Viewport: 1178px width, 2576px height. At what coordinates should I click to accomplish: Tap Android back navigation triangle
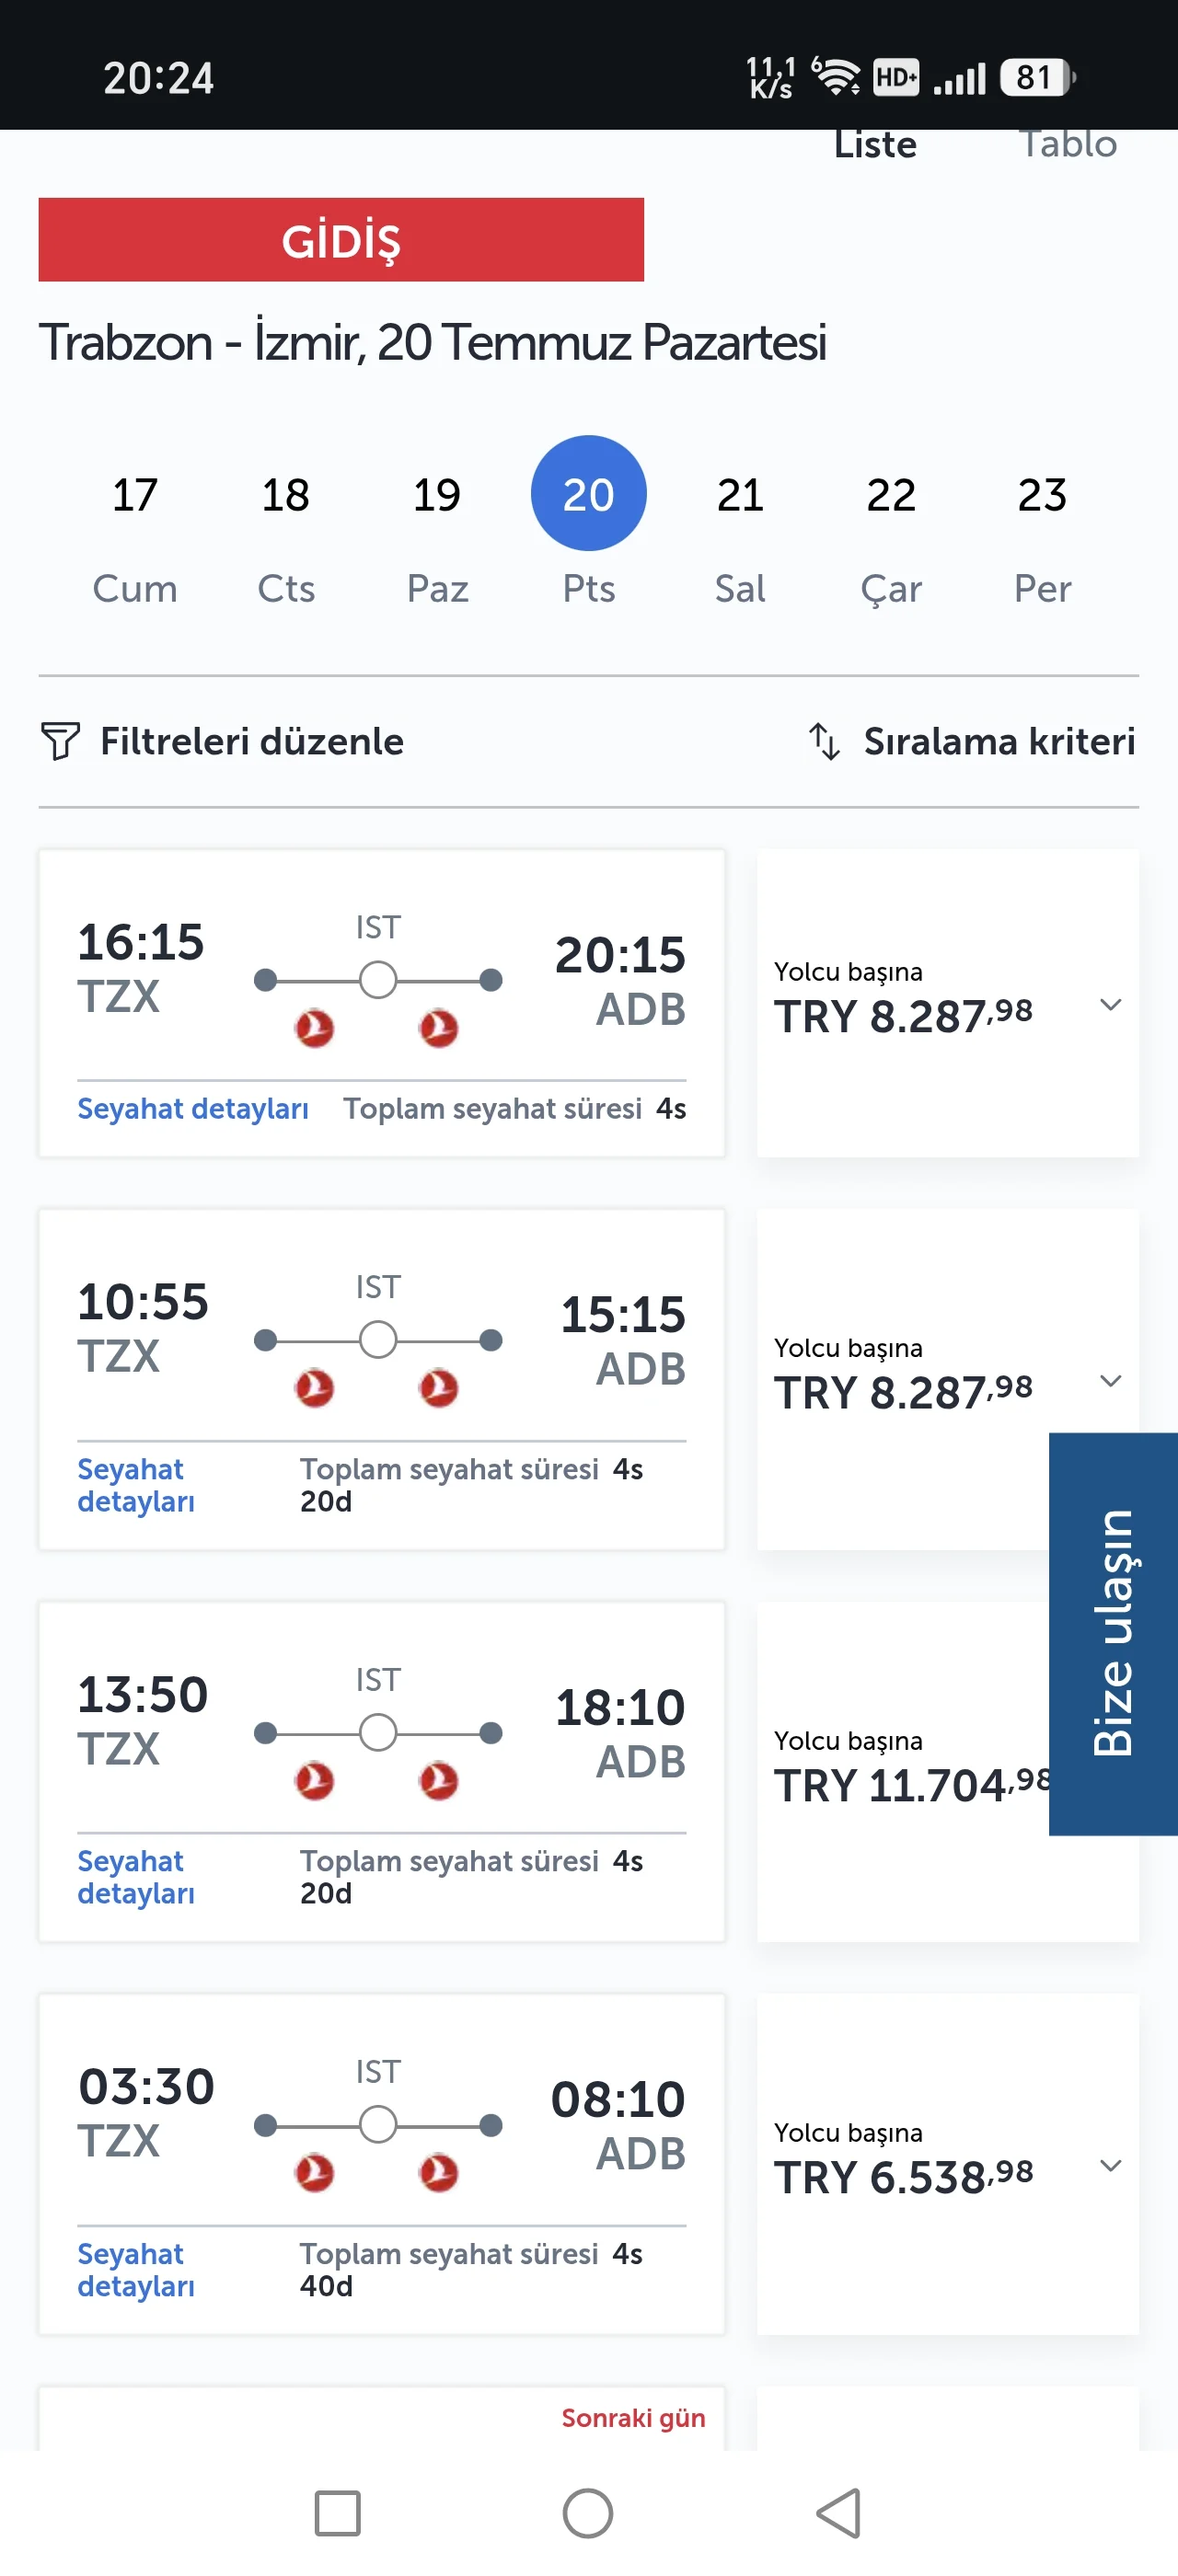(839, 2512)
